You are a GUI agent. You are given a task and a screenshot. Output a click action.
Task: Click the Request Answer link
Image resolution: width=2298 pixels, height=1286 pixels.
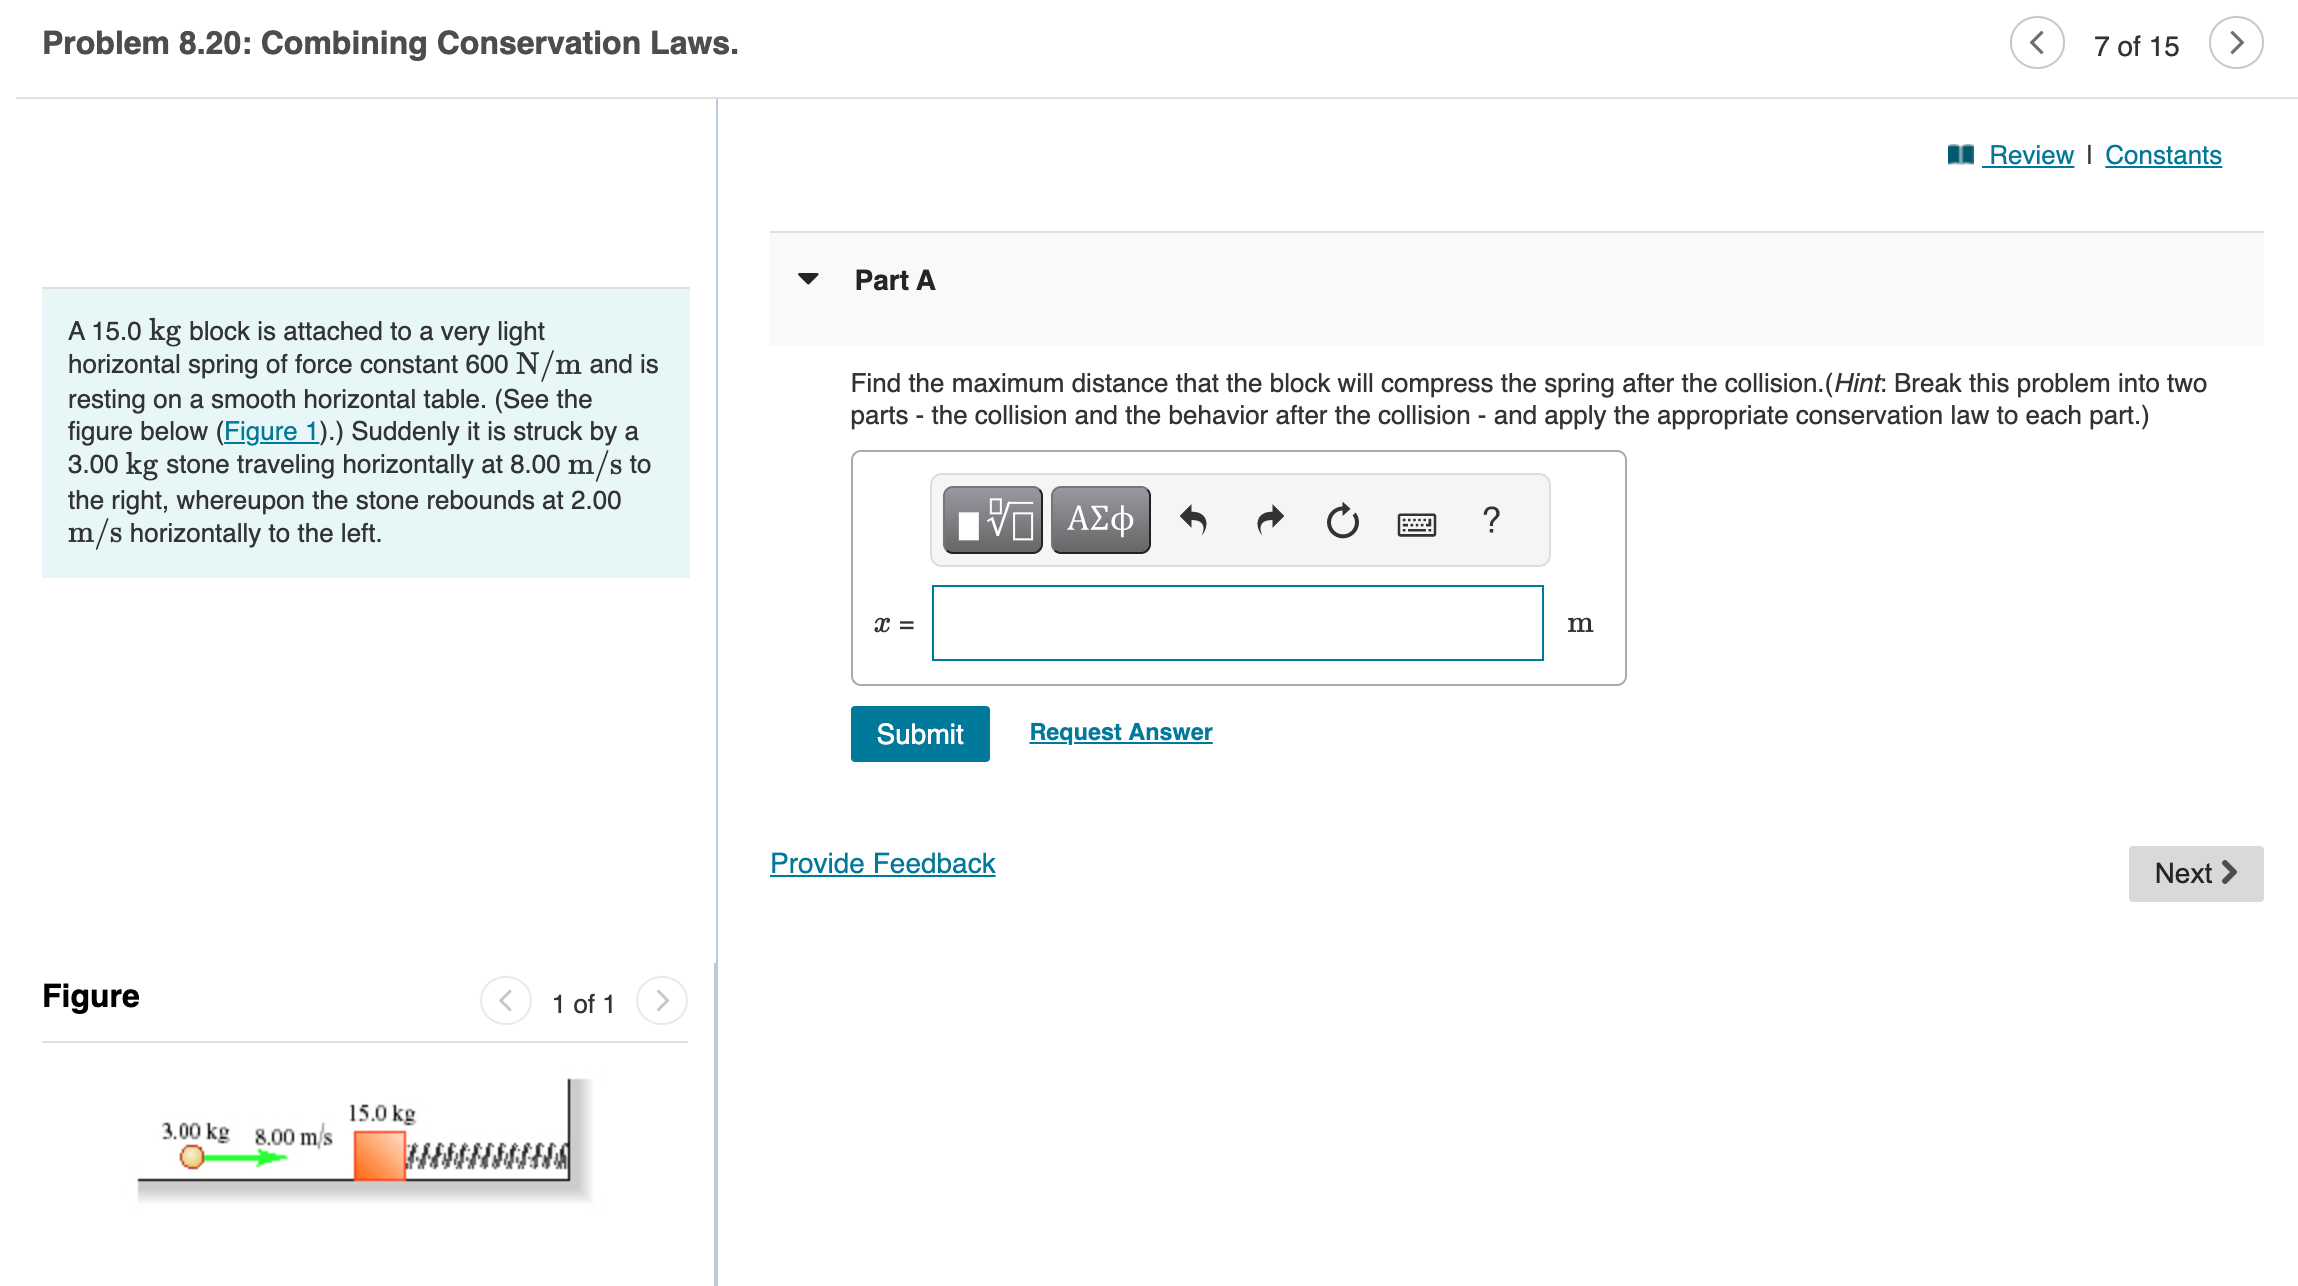pos(1120,732)
